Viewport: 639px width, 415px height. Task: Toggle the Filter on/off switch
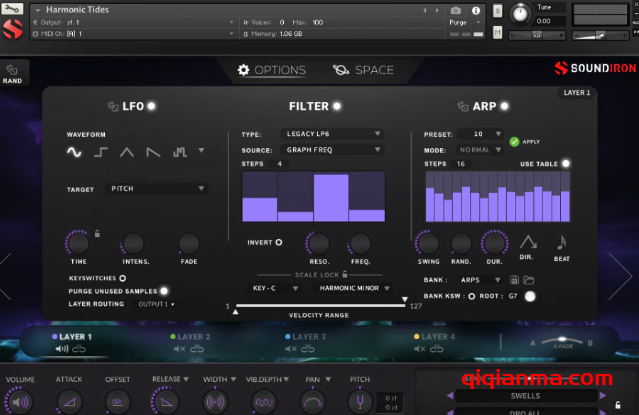click(x=337, y=106)
